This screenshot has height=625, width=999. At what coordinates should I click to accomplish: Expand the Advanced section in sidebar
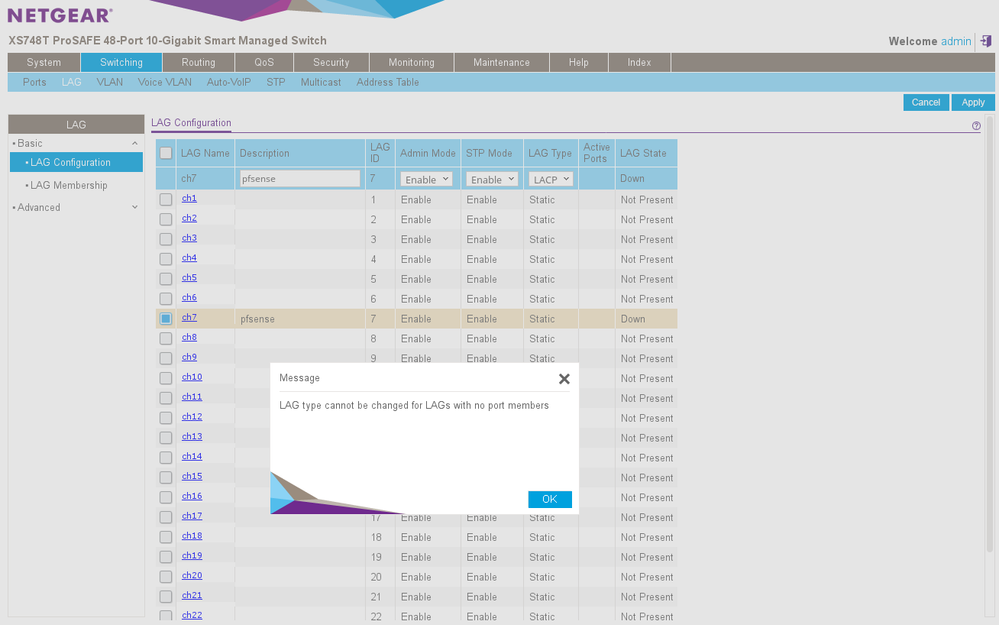pos(134,207)
